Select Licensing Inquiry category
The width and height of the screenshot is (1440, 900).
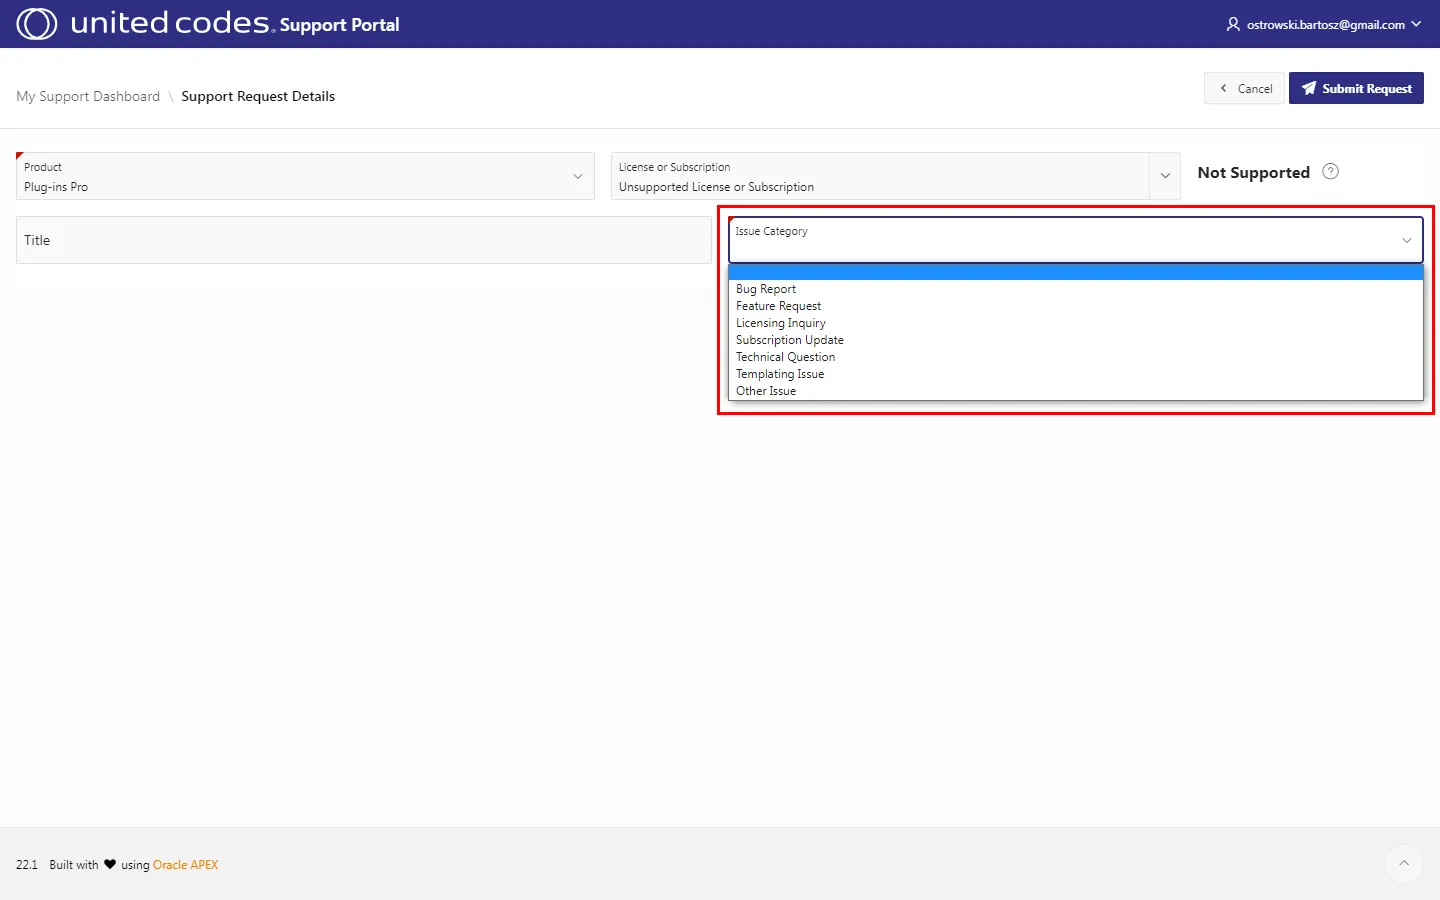click(x=780, y=323)
